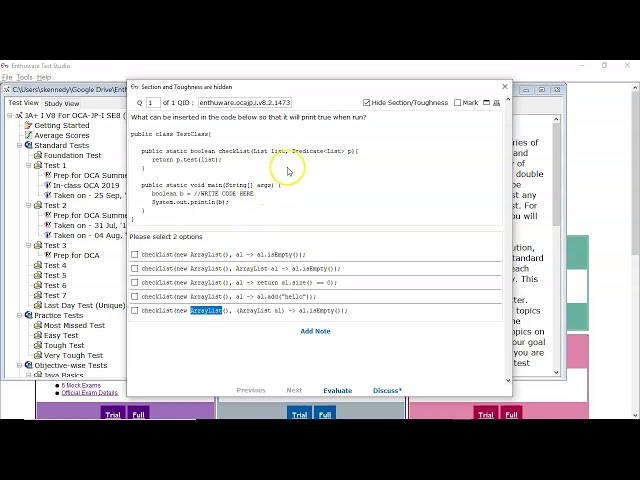This screenshot has height=480, width=640.
Task: Collapse the Test 3 tree node
Action: 29,245
